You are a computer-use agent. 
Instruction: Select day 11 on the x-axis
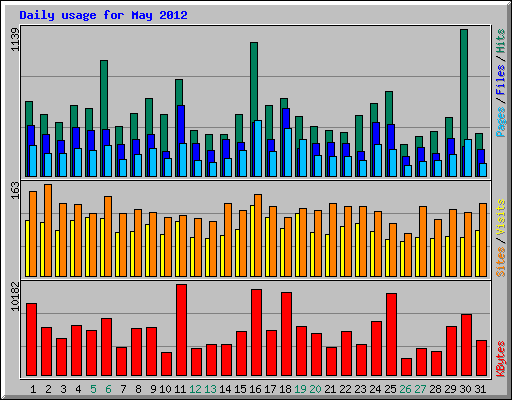coord(180,389)
